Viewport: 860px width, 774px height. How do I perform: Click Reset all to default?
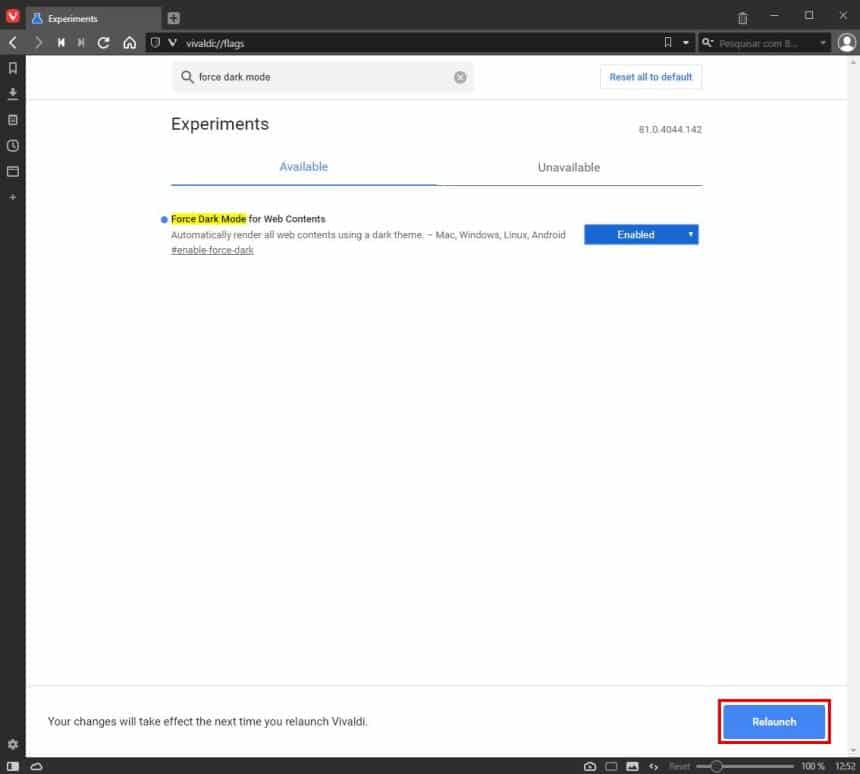click(650, 77)
